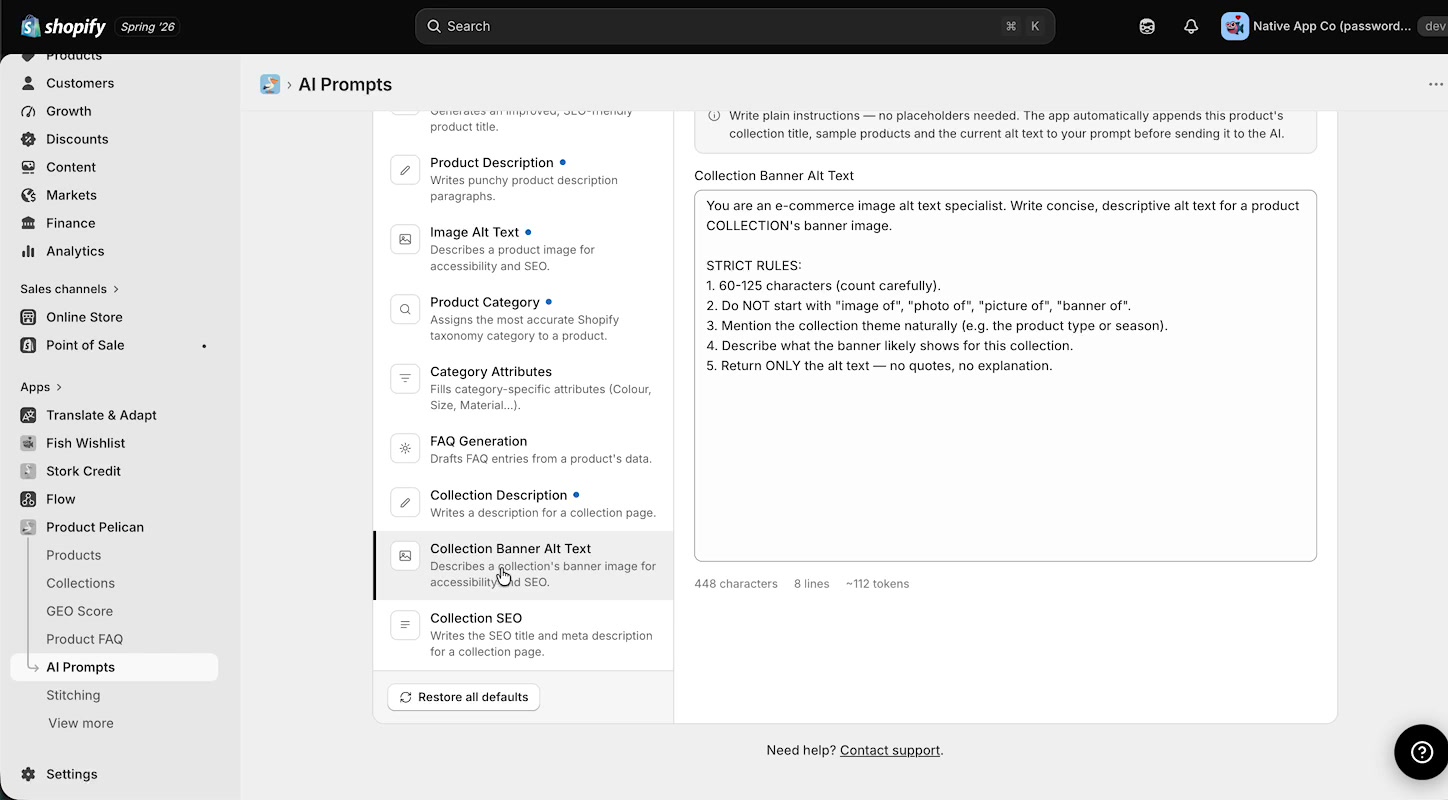Expand the Sales channels section

[69, 289]
